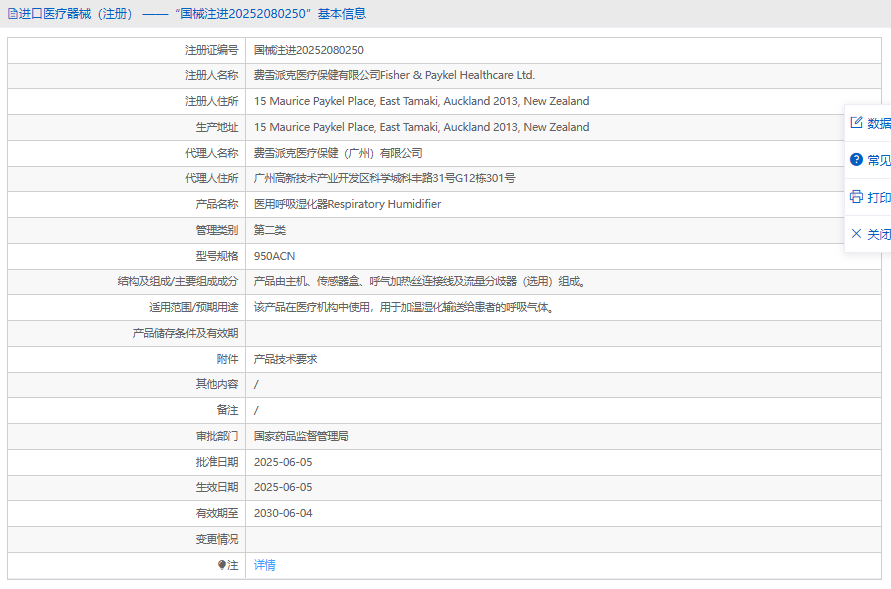891x589 pixels.
Task: Click the 国家药品监督管理局 approval department value
Action: (x=301, y=436)
